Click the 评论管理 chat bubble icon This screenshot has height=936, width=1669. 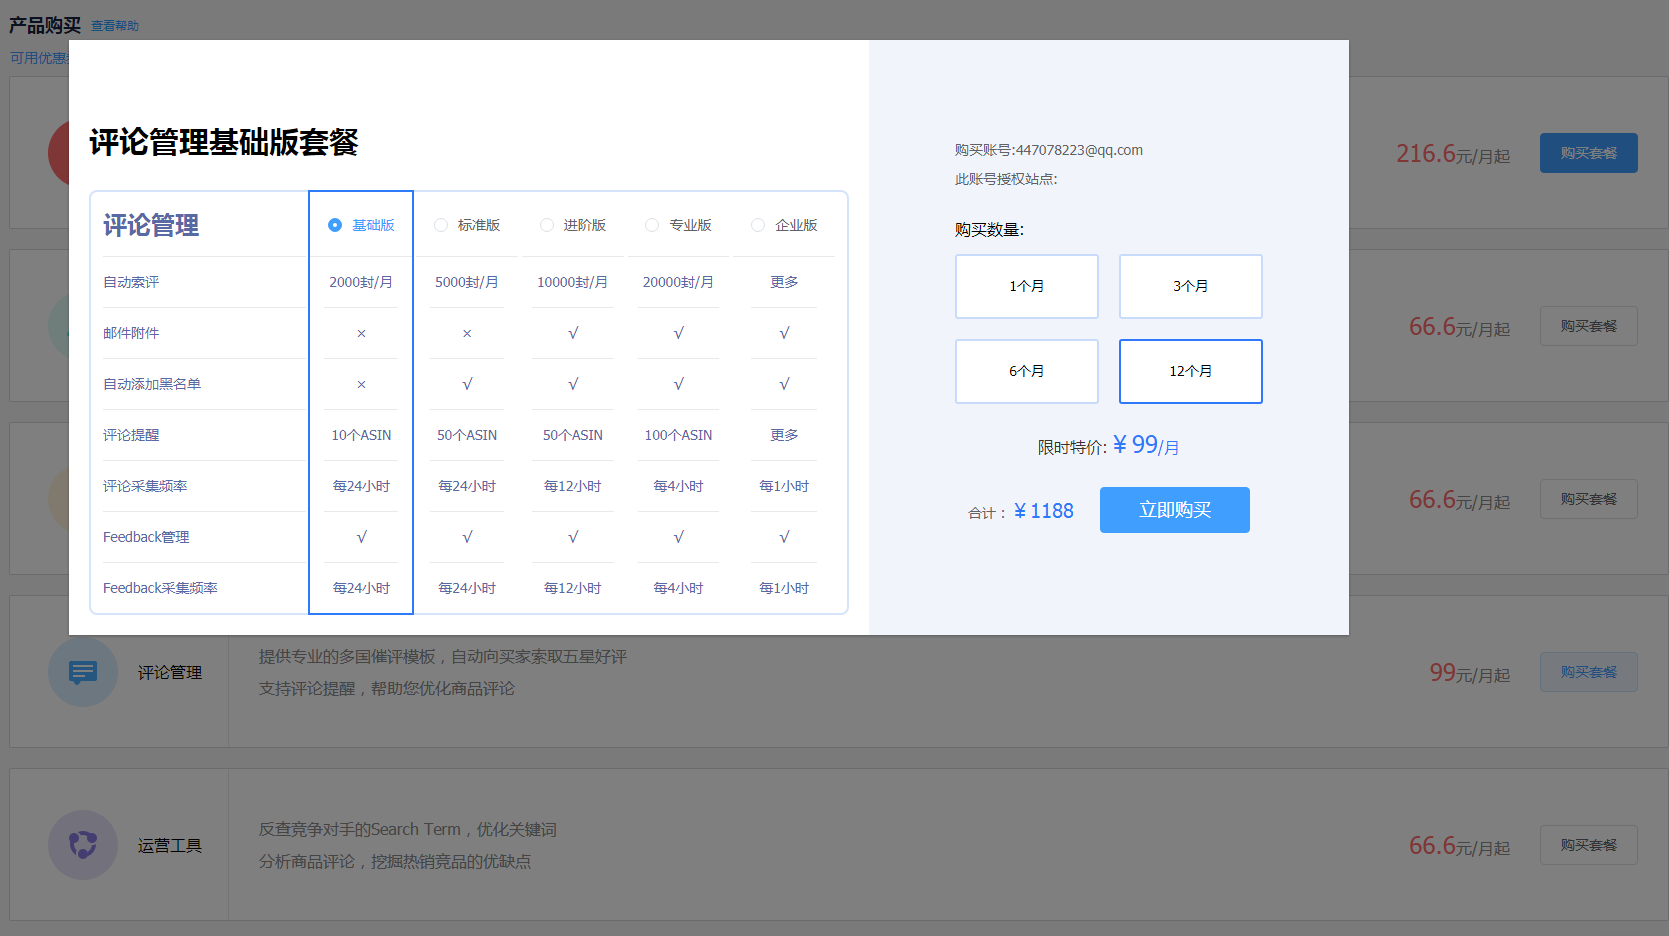point(83,672)
